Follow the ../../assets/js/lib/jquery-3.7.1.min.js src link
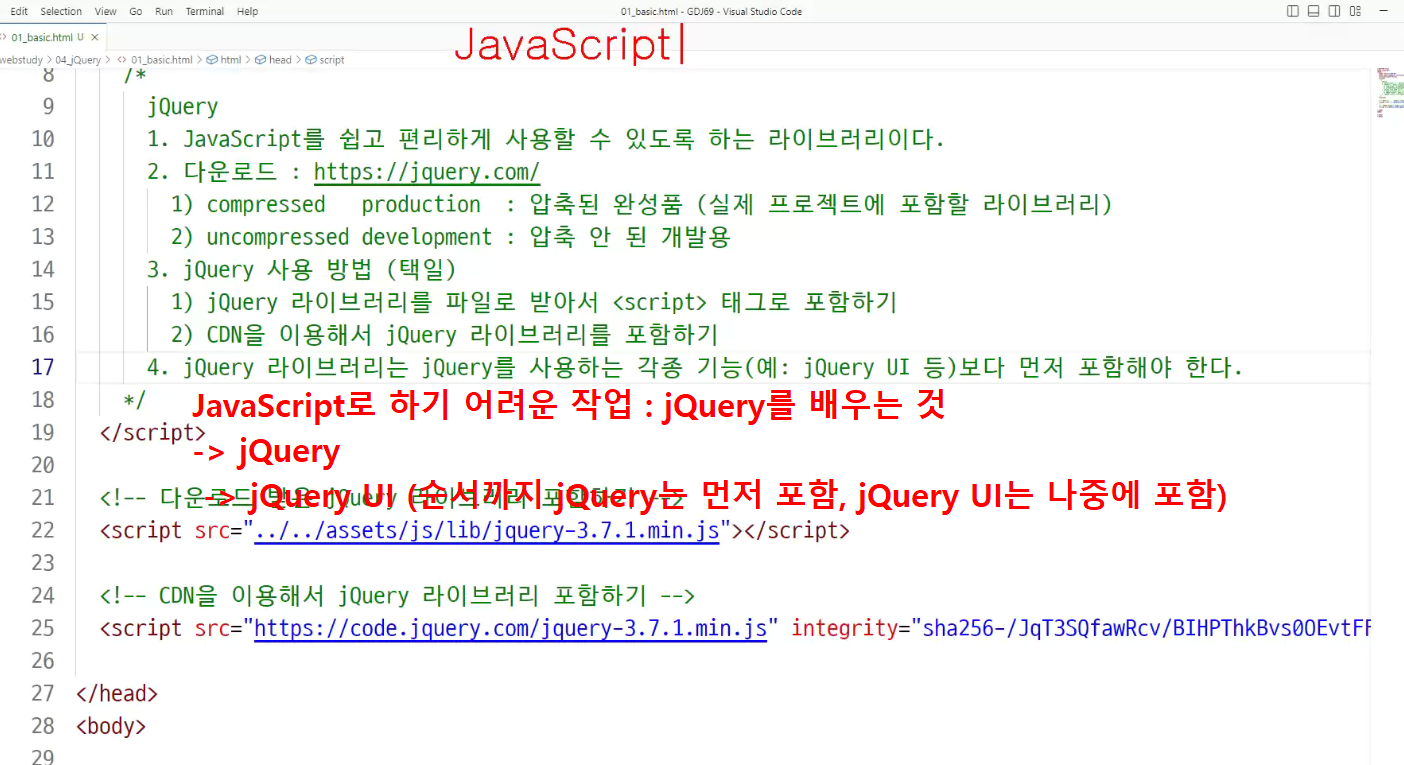This screenshot has width=1404, height=765. pos(487,530)
